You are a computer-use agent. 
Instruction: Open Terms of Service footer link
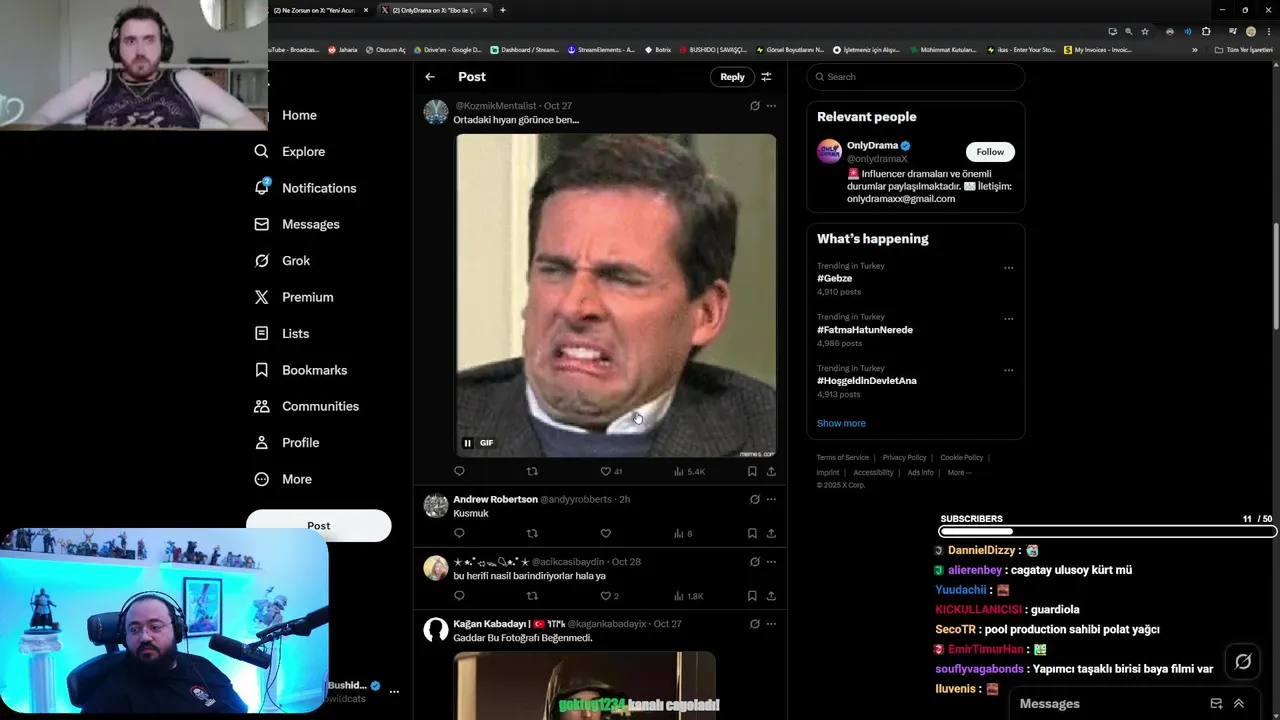[843, 458]
